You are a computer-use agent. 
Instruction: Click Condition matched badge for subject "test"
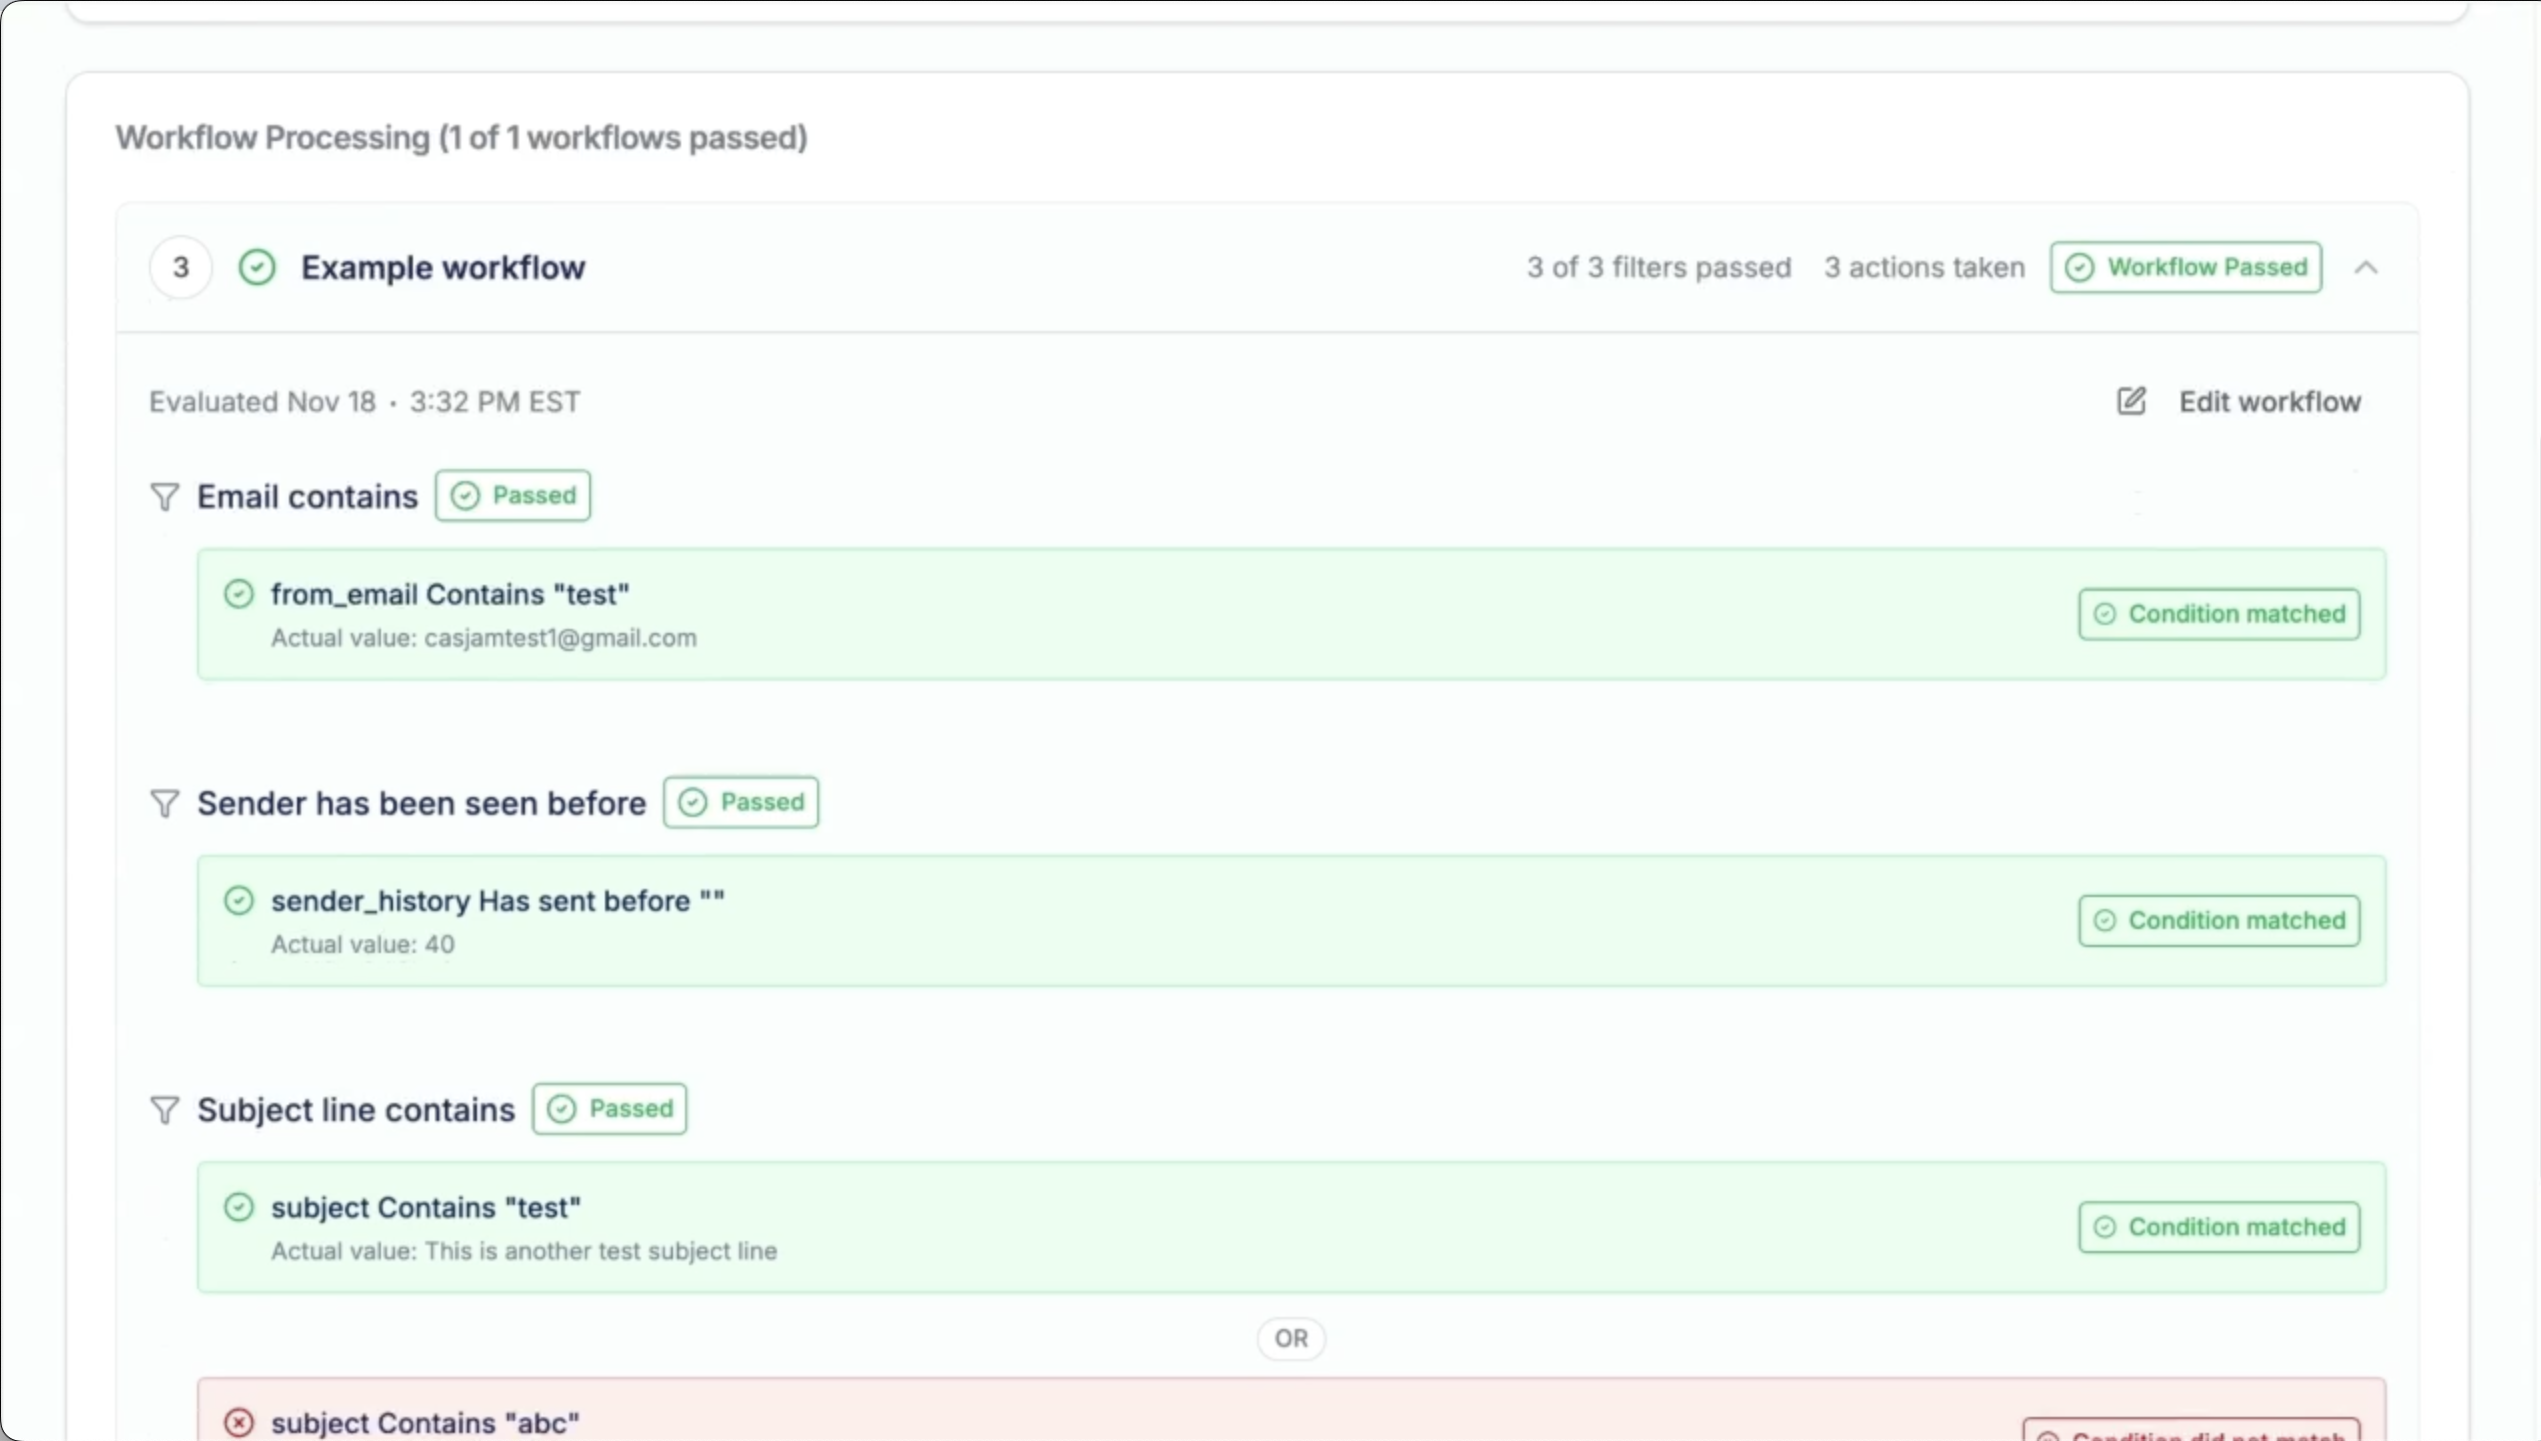pos(2218,1227)
